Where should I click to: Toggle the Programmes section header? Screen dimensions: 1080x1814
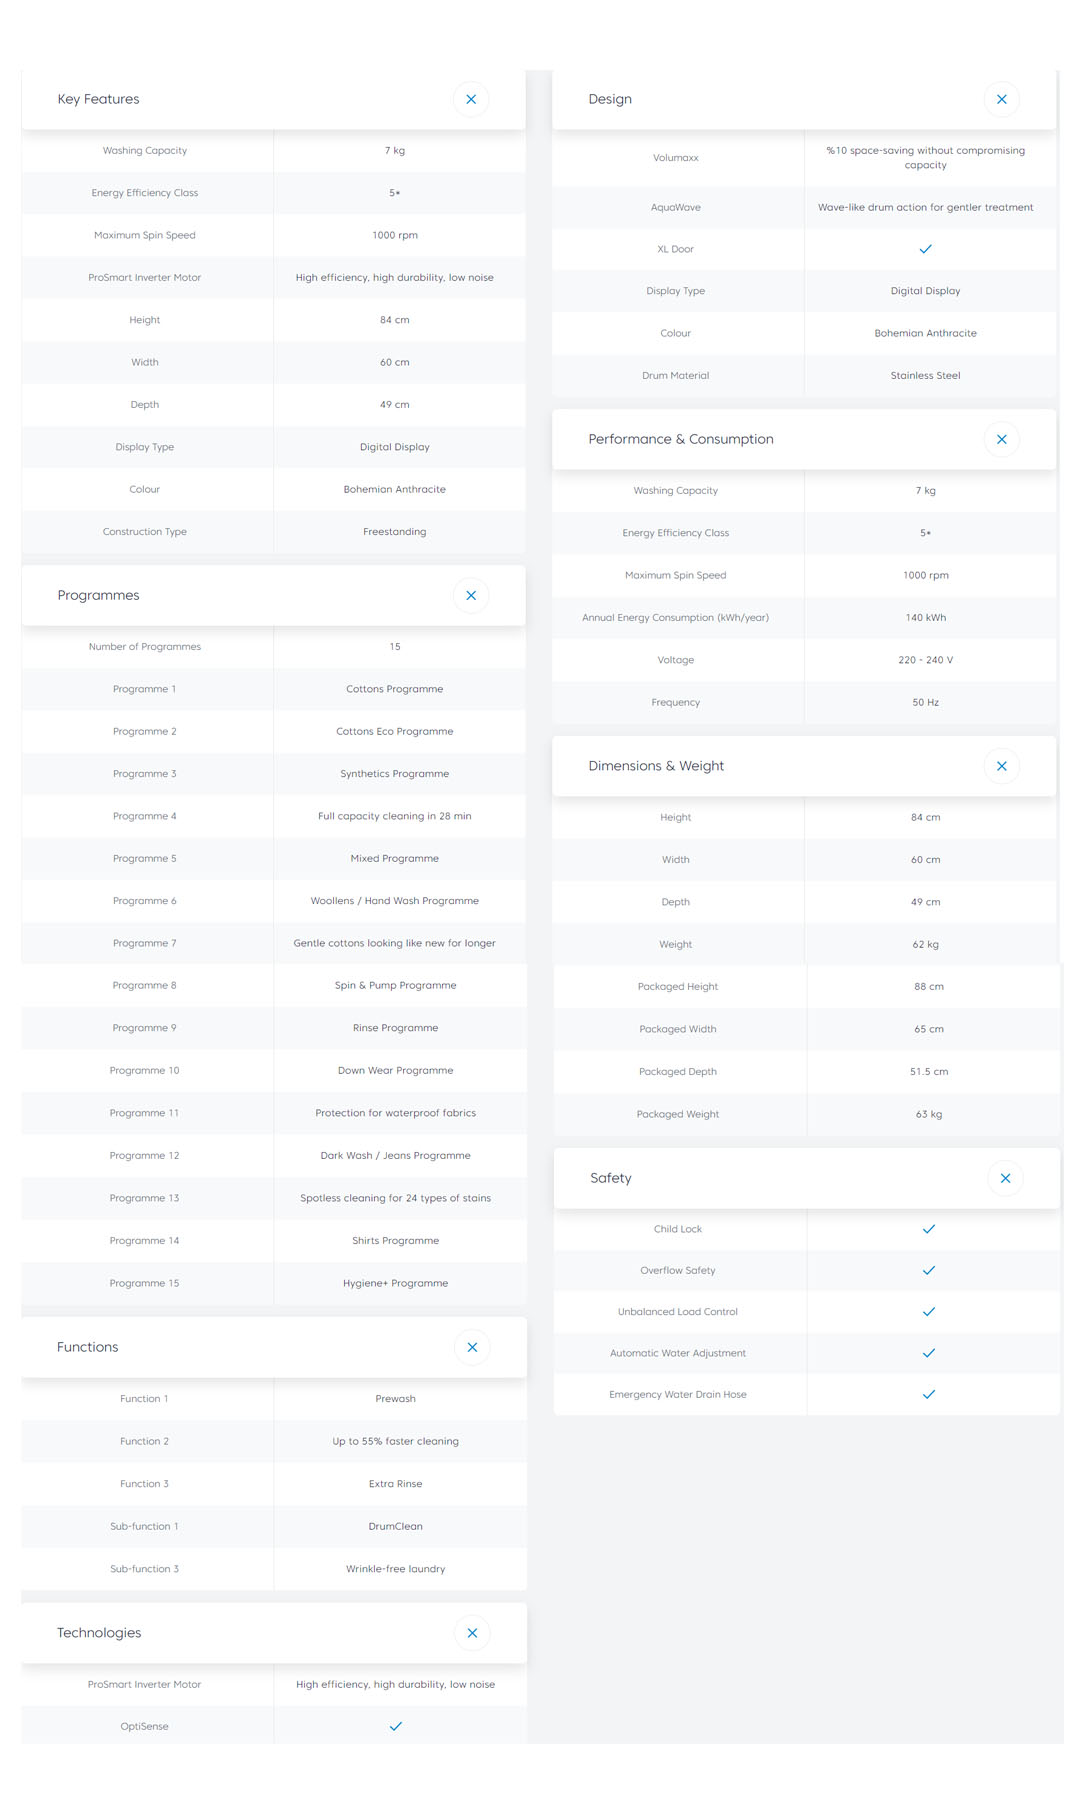click(x=250, y=595)
